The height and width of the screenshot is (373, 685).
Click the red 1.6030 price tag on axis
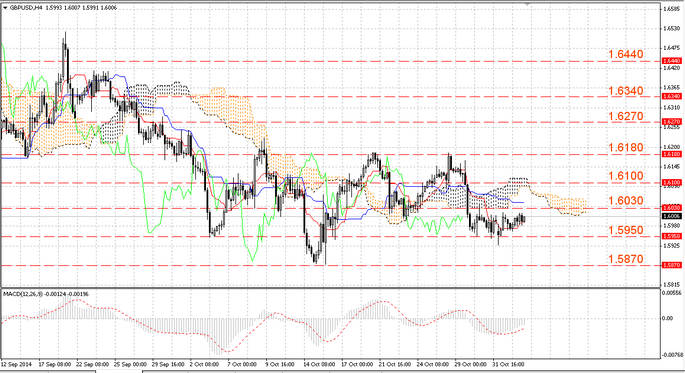point(672,208)
